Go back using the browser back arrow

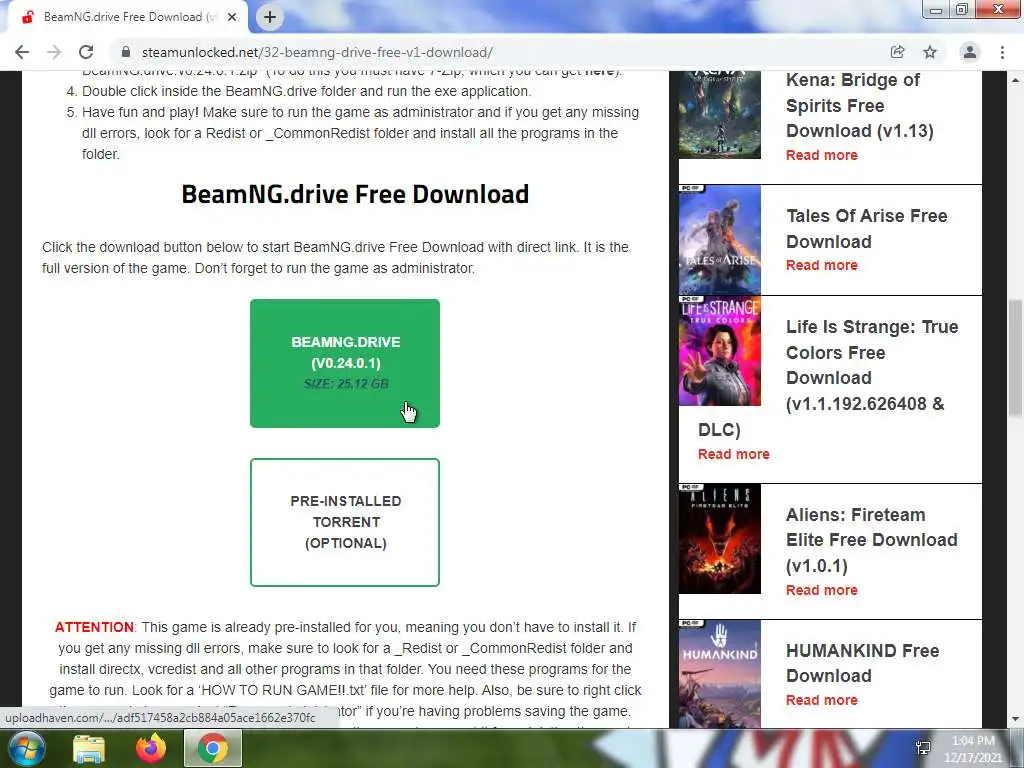click(x=22, y=52)
